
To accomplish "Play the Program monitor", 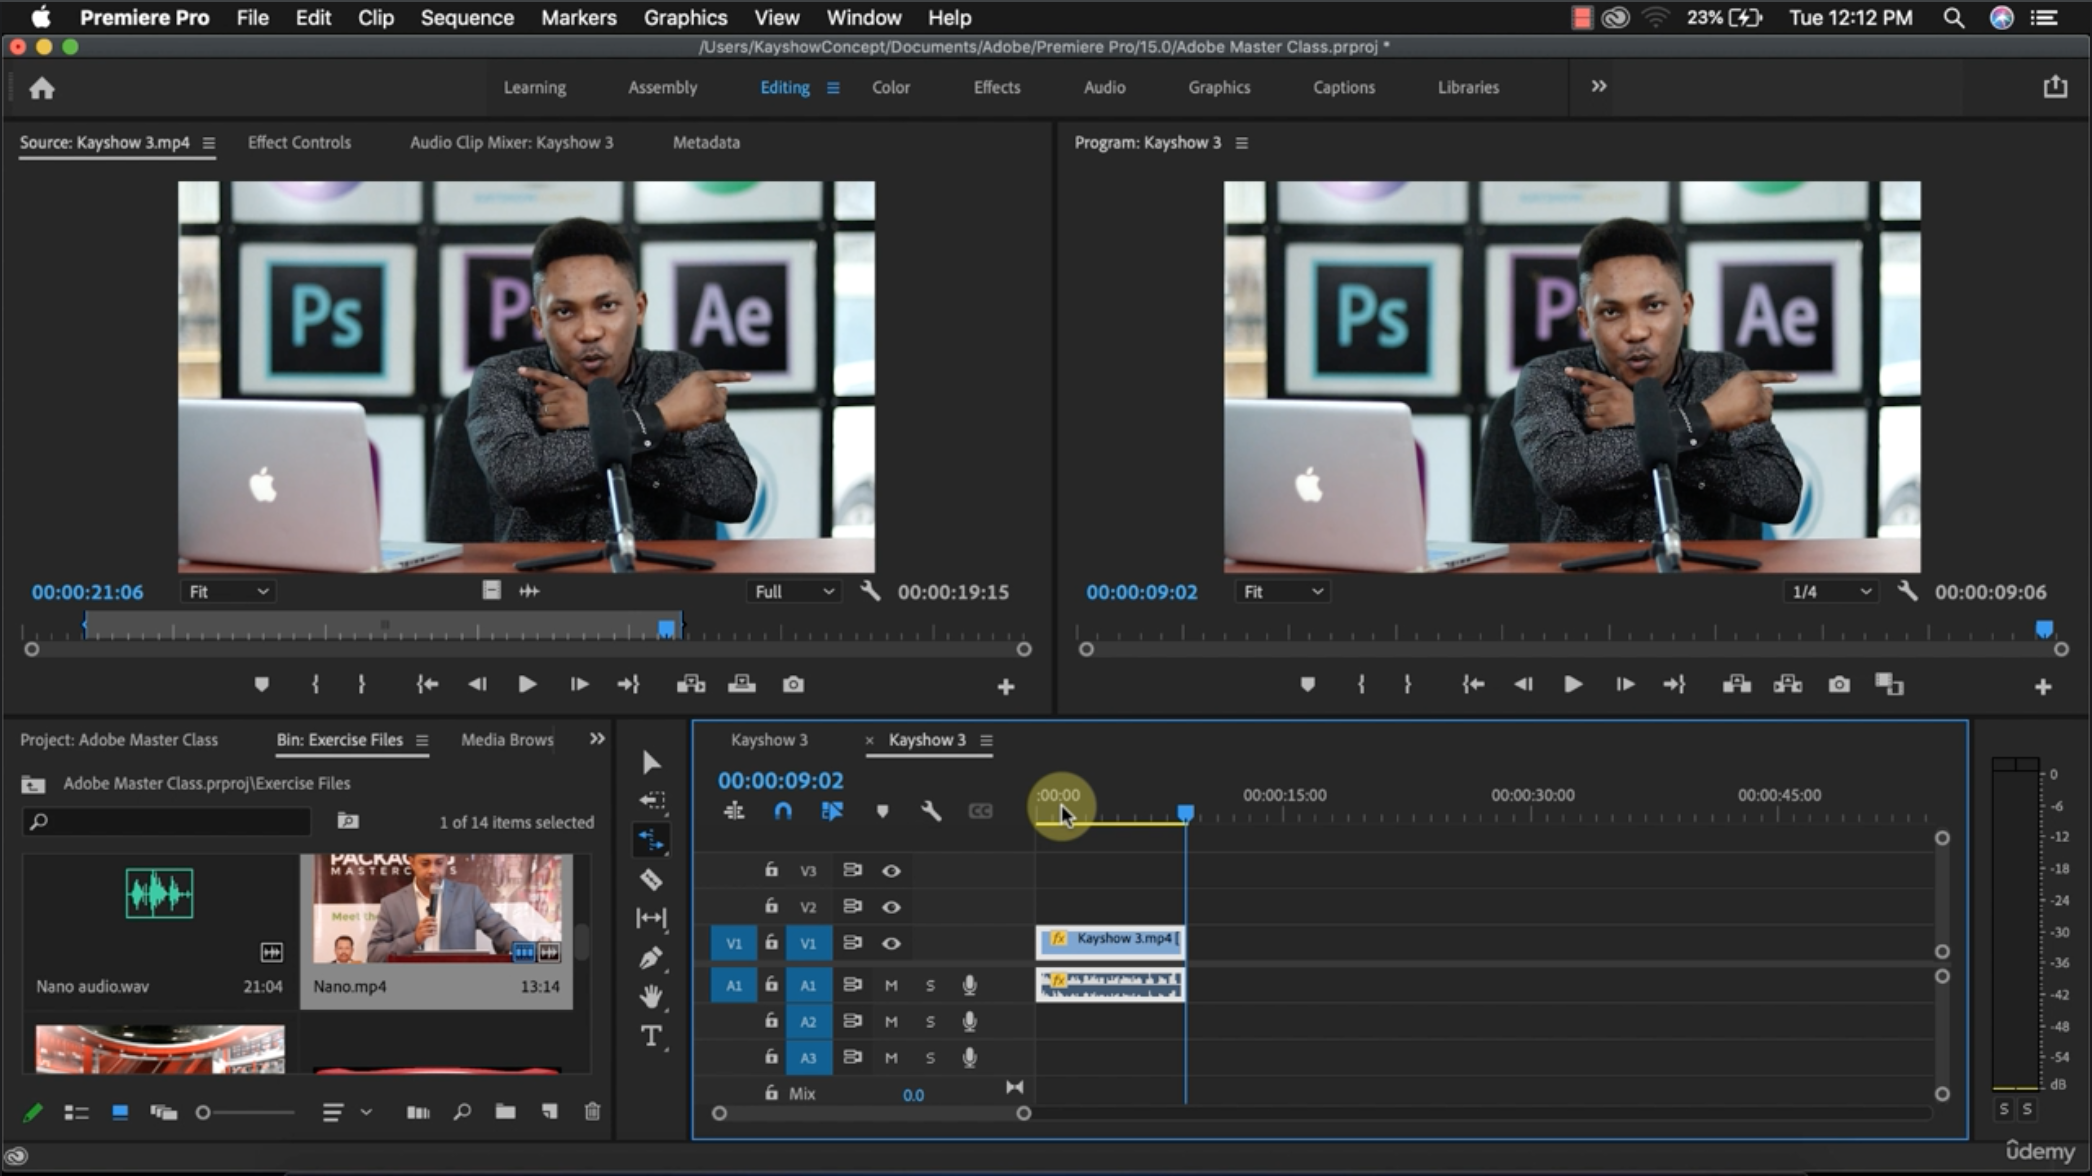I will (x=1572, y=685).
